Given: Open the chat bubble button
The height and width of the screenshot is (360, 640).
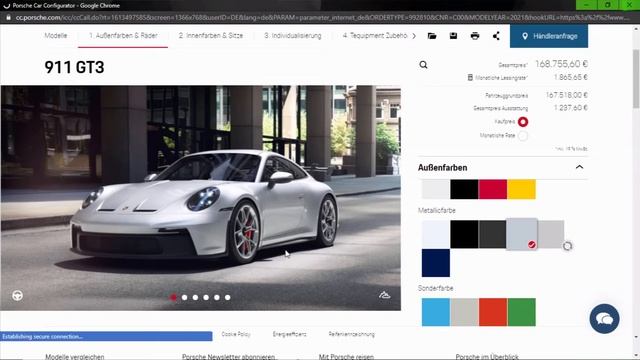Looking at the screenshot, I should [604, 318].
